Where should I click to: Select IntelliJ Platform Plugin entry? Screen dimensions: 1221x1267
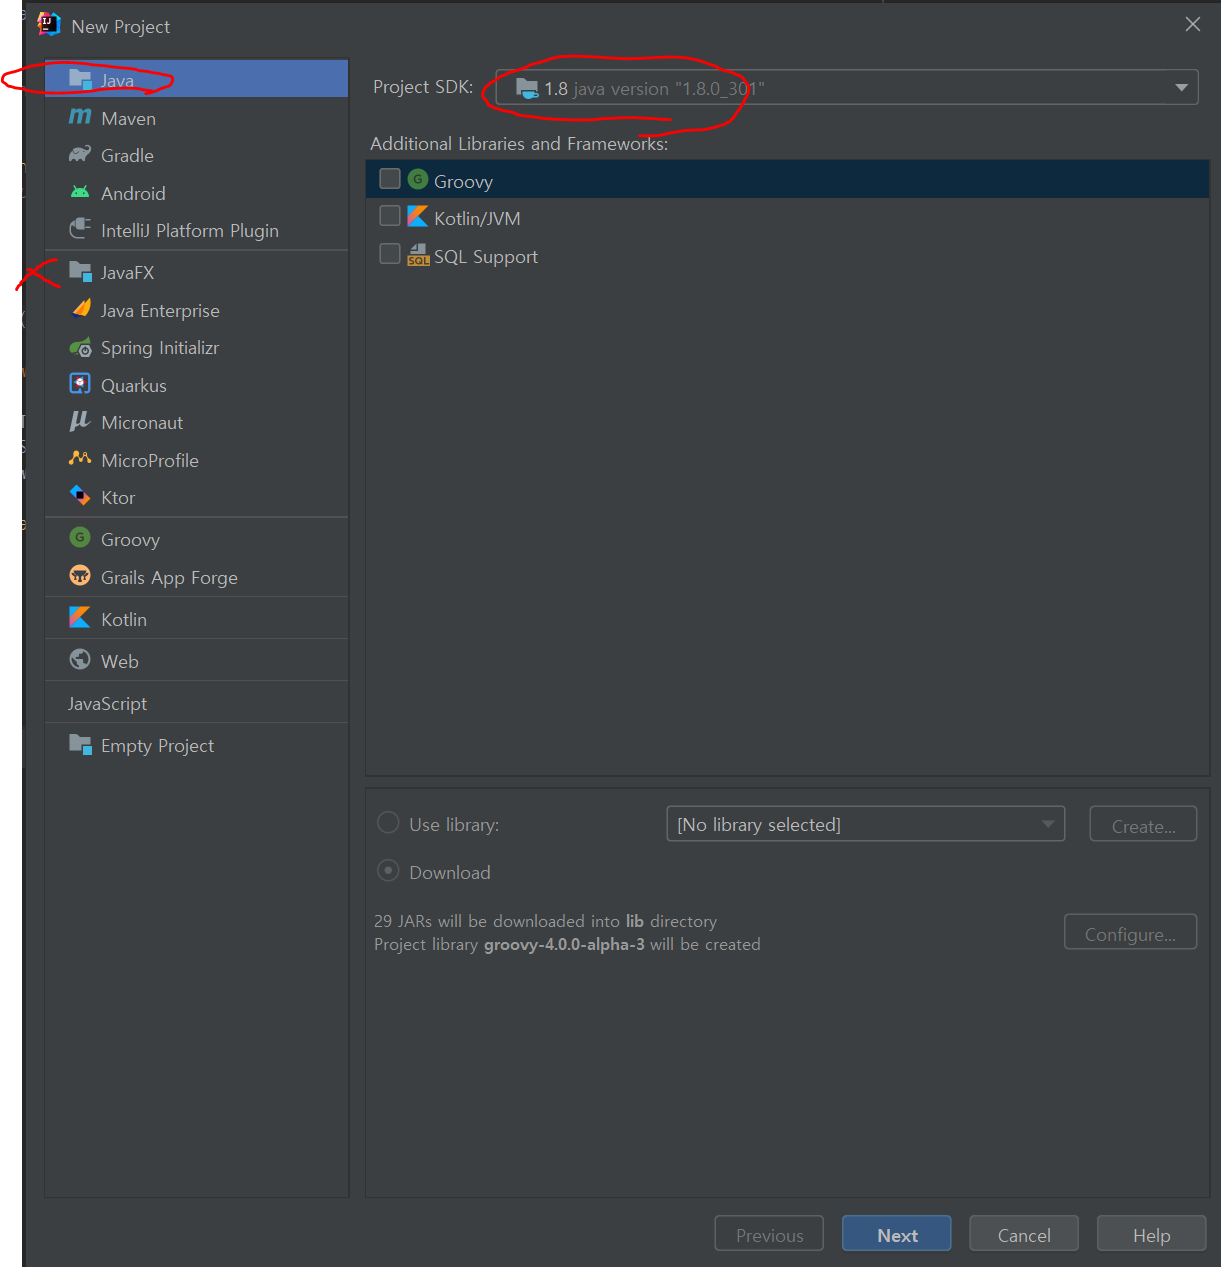tap(196, 230)
